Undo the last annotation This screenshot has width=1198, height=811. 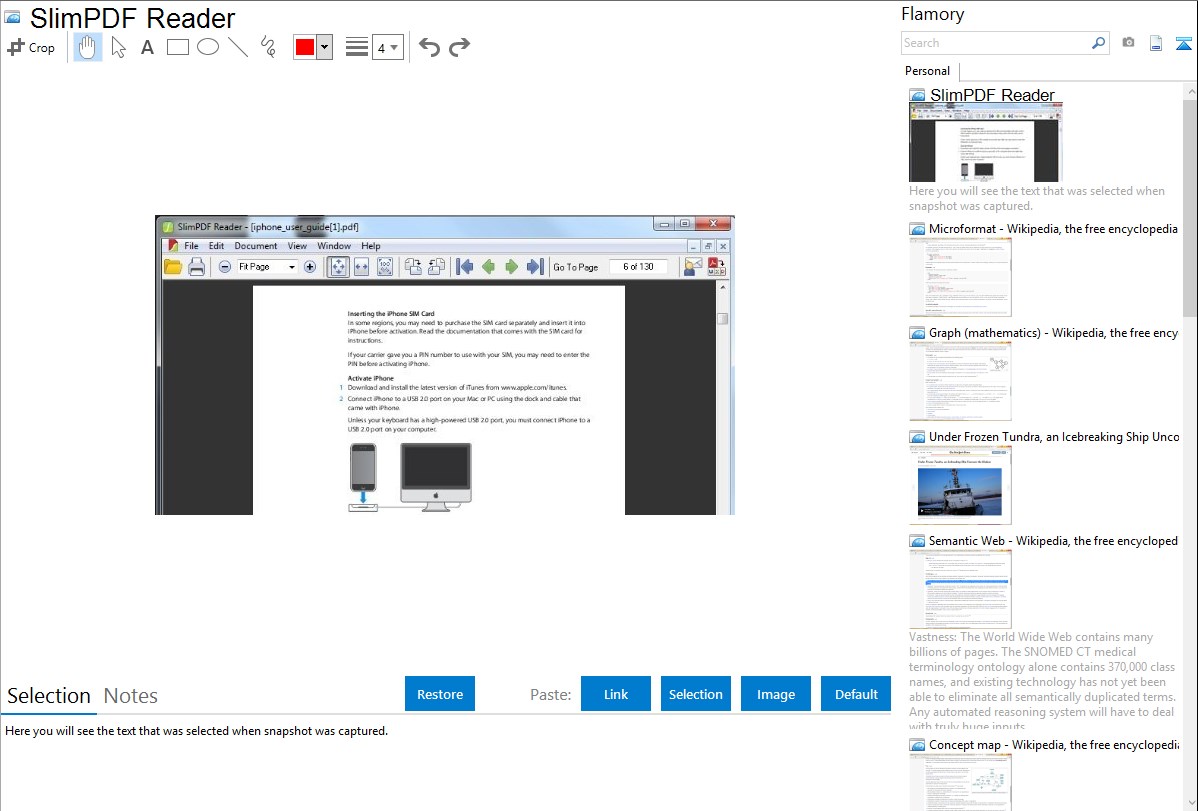(x=429, y=47)
